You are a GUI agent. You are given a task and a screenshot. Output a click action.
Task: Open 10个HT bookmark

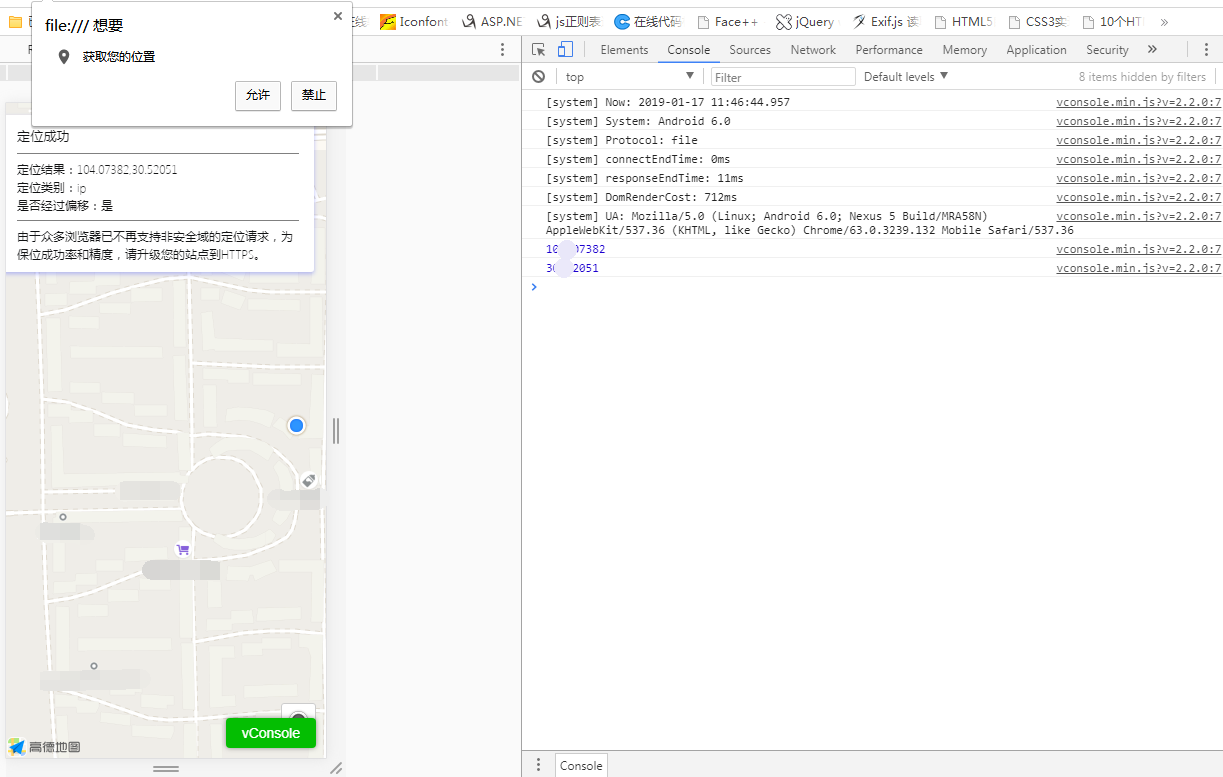(1112, 21)
